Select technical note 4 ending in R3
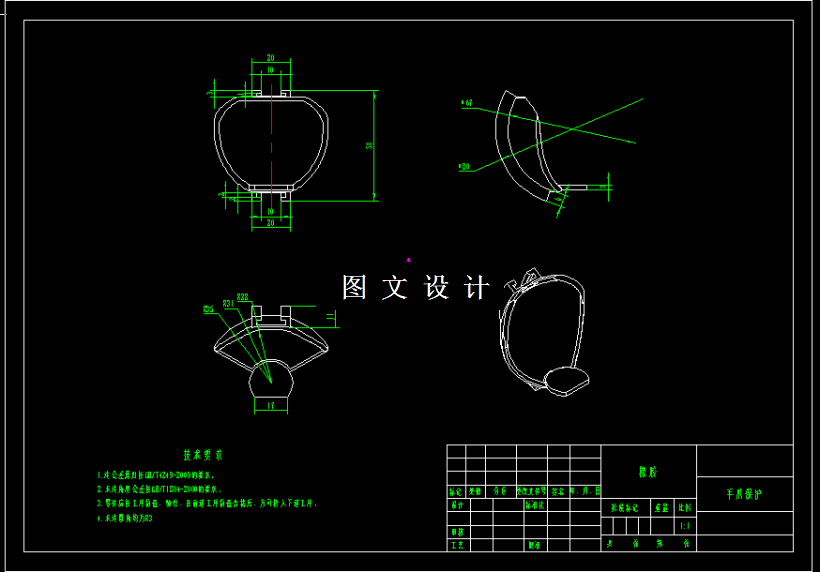The image size is (820, 572). (124, 518)
